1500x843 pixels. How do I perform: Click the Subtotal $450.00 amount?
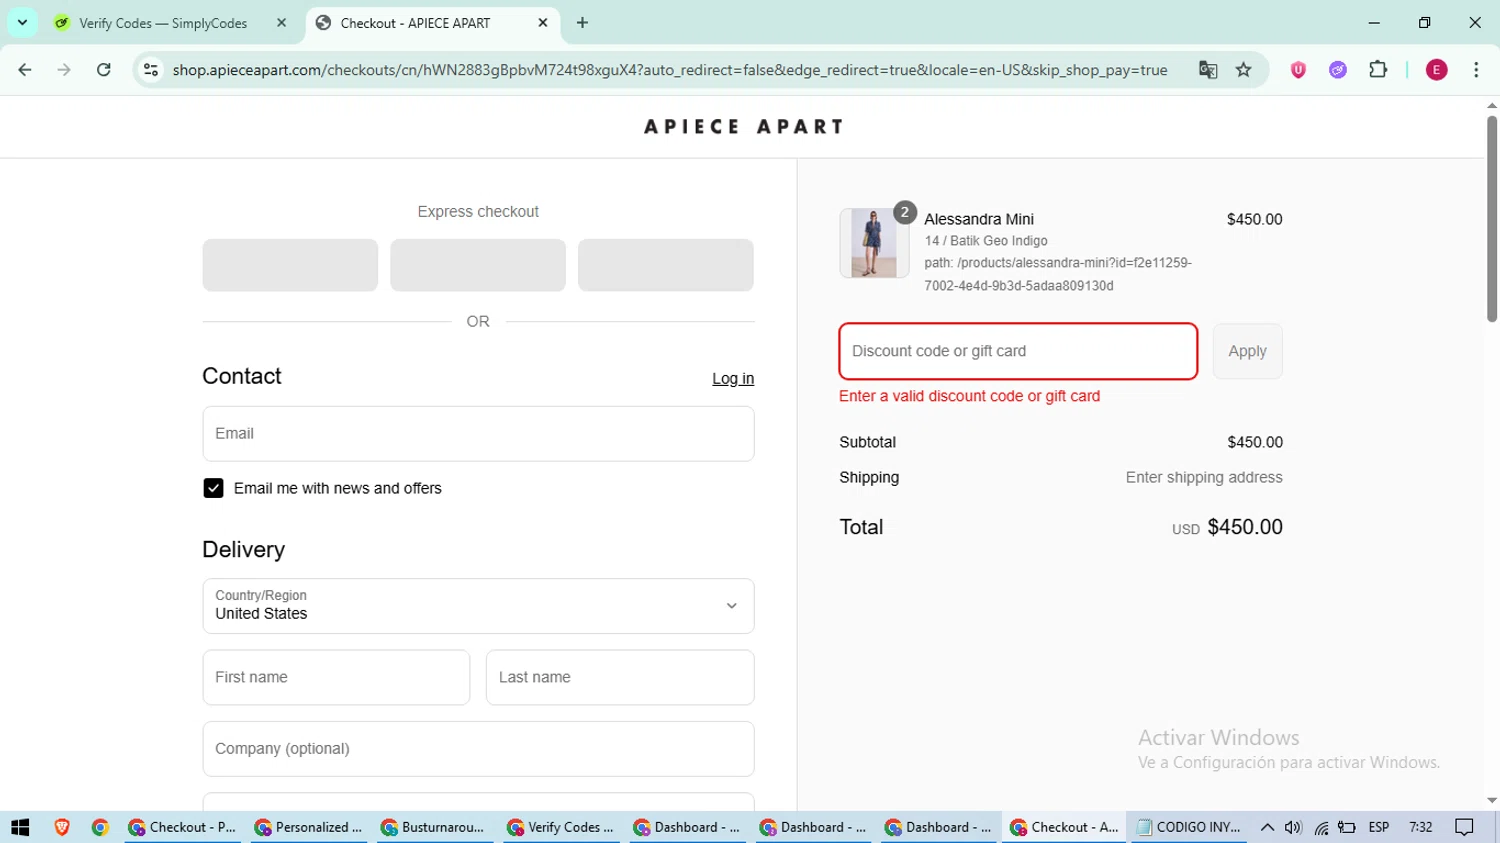[1255, 442]
